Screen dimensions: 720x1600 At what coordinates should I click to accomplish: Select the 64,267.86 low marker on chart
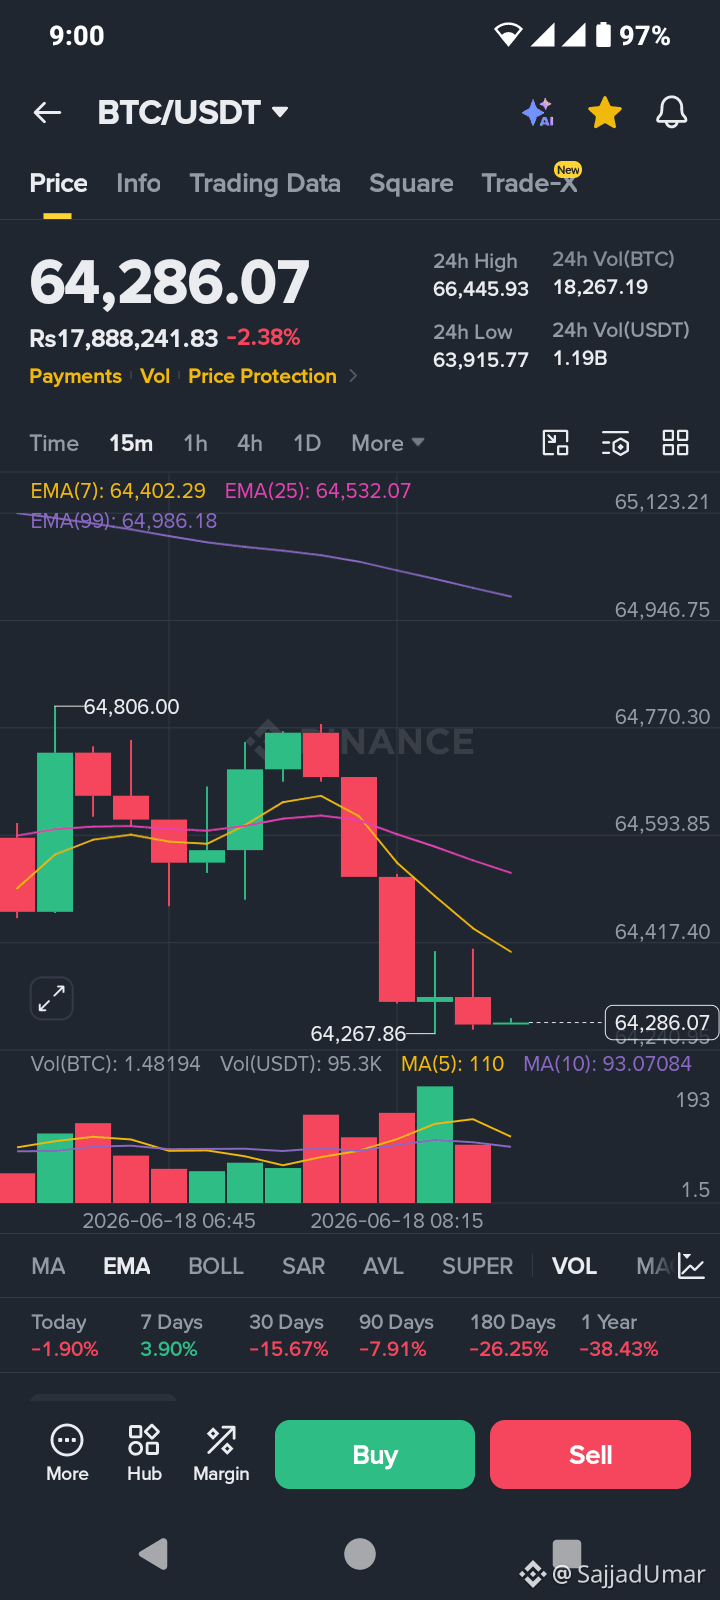point(359,1034)
